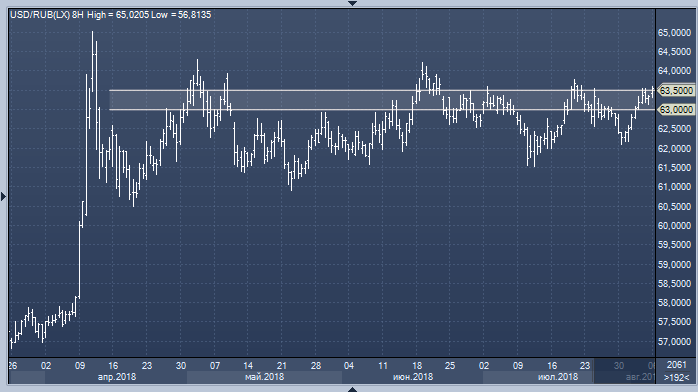Click the июн.2018 month label
Screen dimensions: 698x392
[413, 377]
